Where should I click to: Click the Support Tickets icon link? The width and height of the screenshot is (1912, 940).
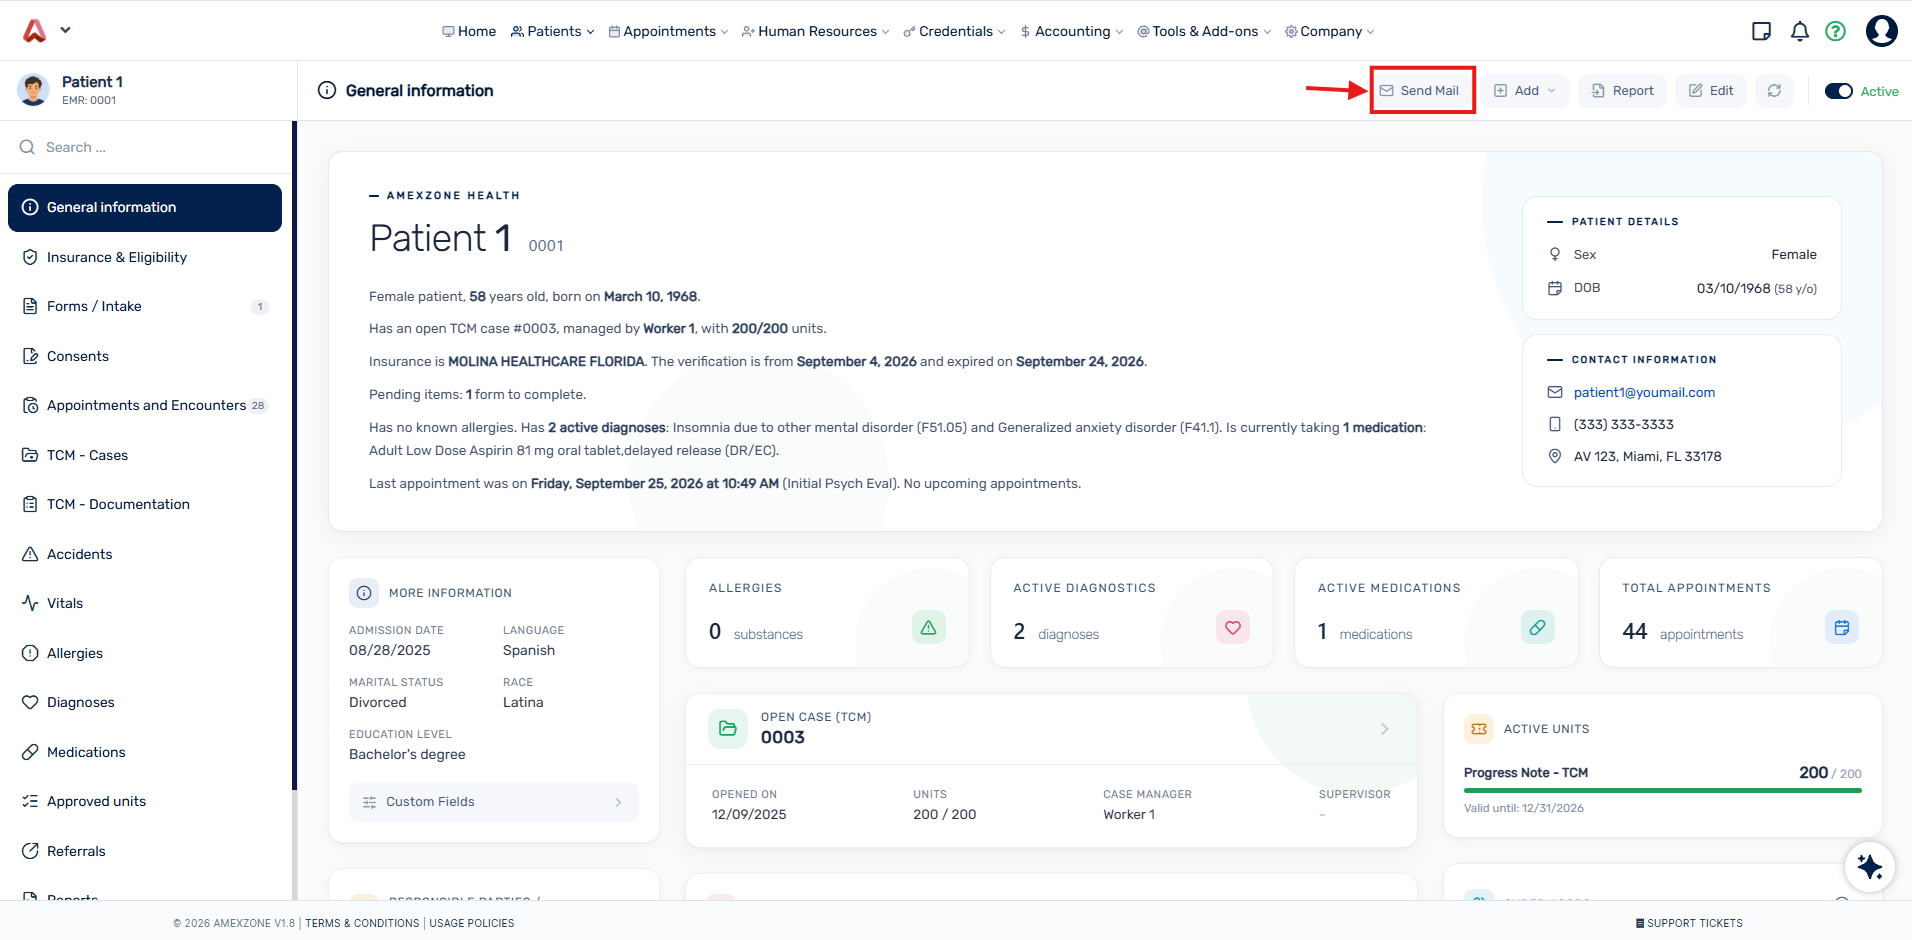click(x=1689, y=923)
